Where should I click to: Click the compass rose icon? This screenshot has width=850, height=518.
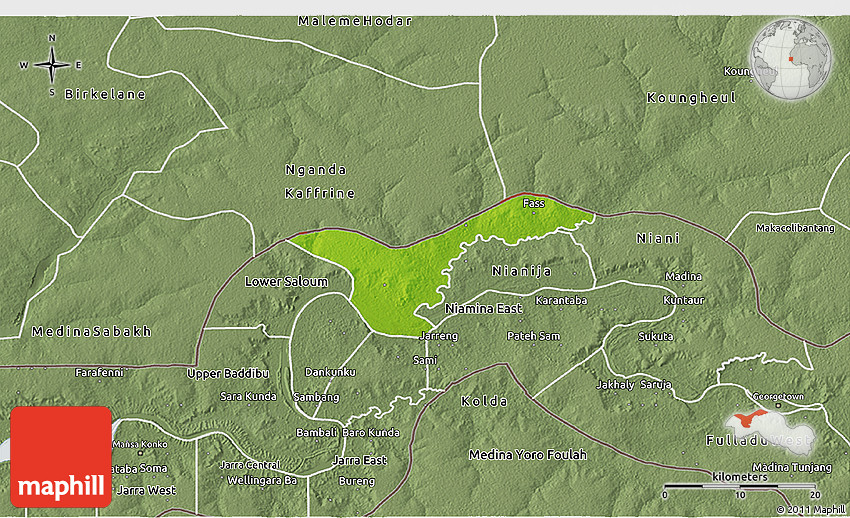click(x=51, y=65)
